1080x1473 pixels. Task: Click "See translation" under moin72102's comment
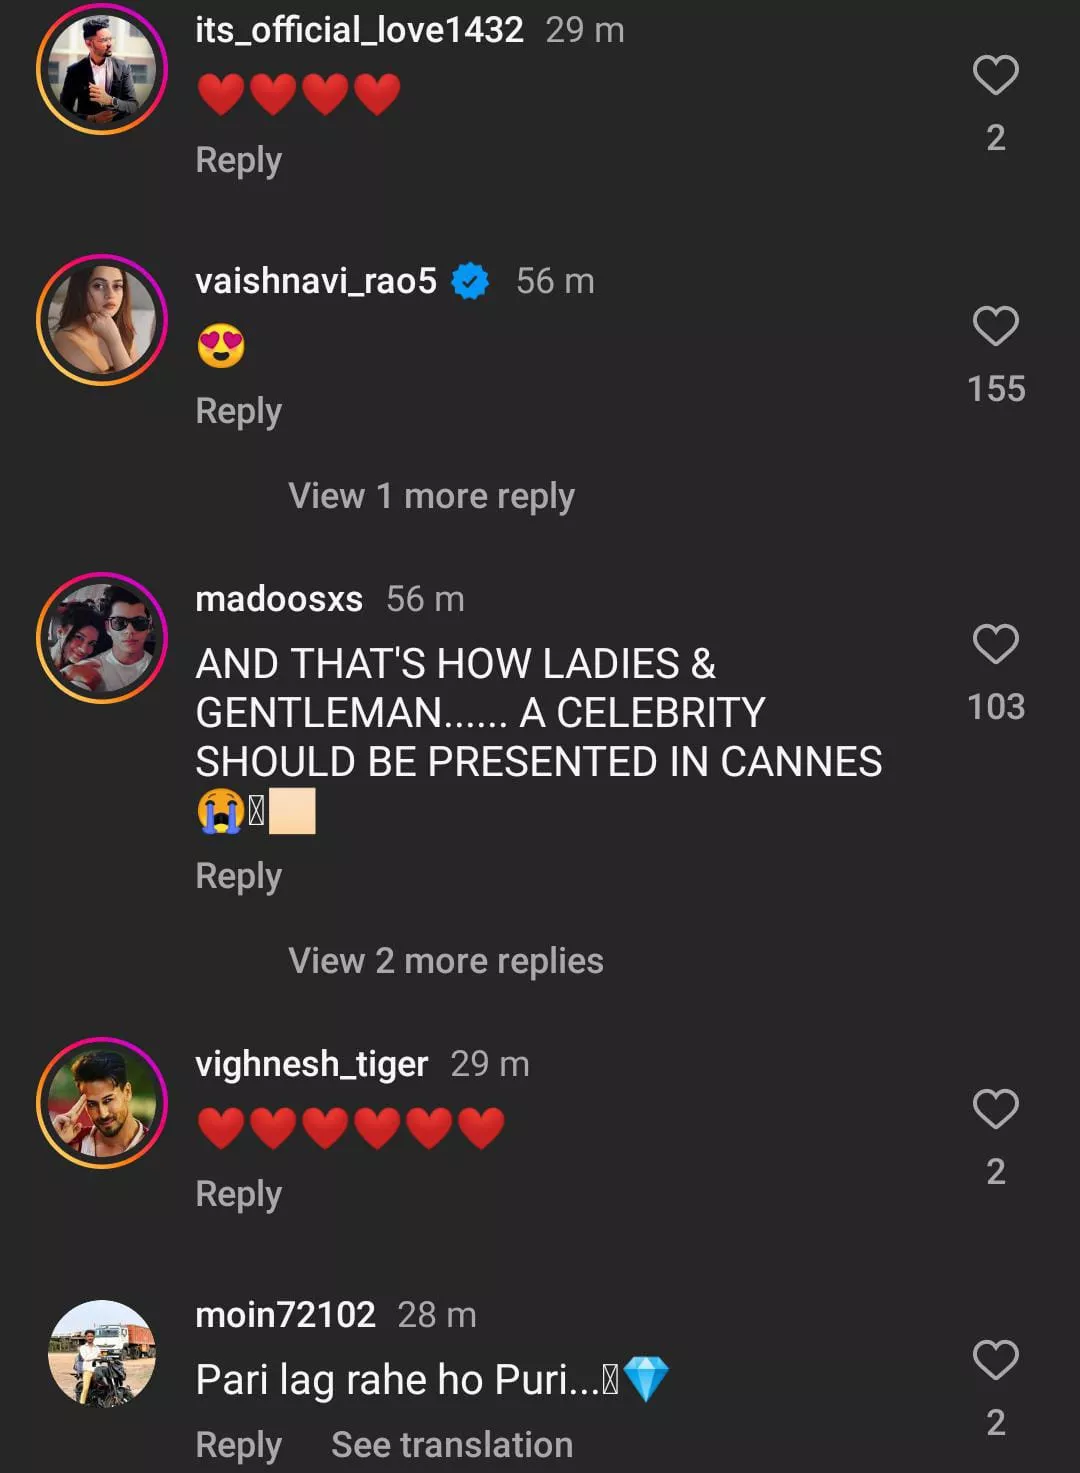[452, 1445]
